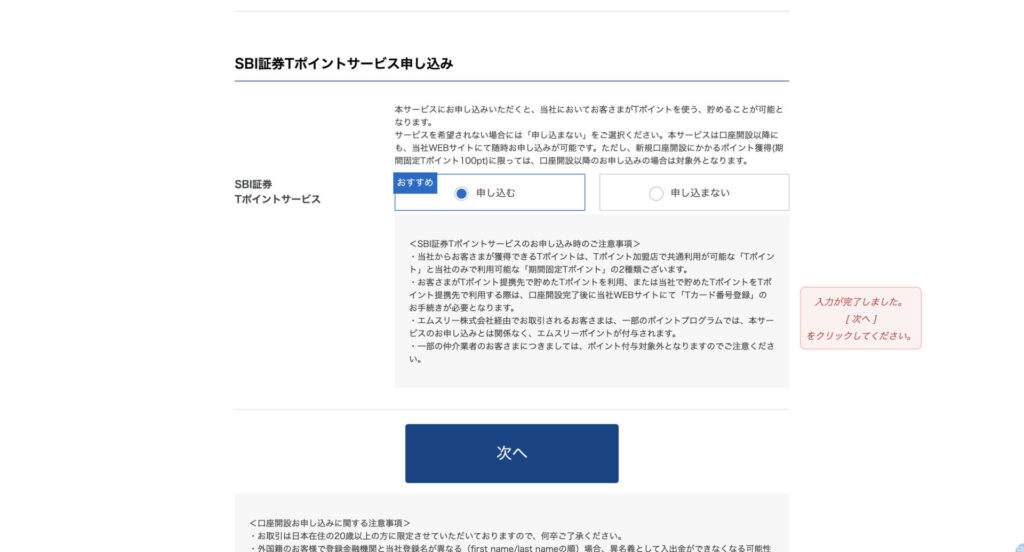Screen dimensions: 1024x552
Task: Click the paragraph starting 本サービスにお申し込みいただくと
Action: click(589, 135)
